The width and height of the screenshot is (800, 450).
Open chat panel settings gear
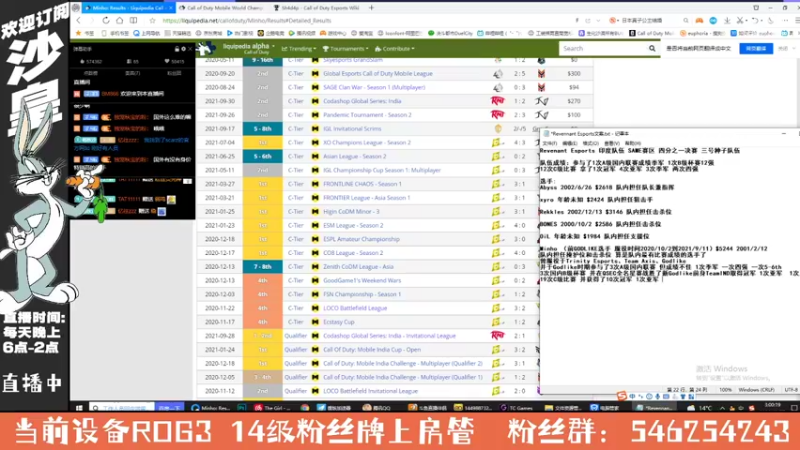tap(183, 49)
